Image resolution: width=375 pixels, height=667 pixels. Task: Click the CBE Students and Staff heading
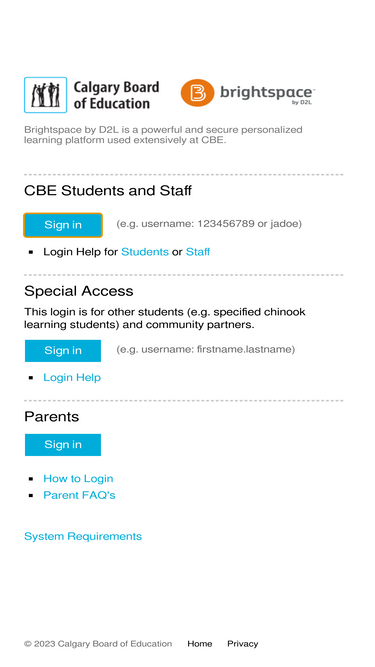pos(108,191)
